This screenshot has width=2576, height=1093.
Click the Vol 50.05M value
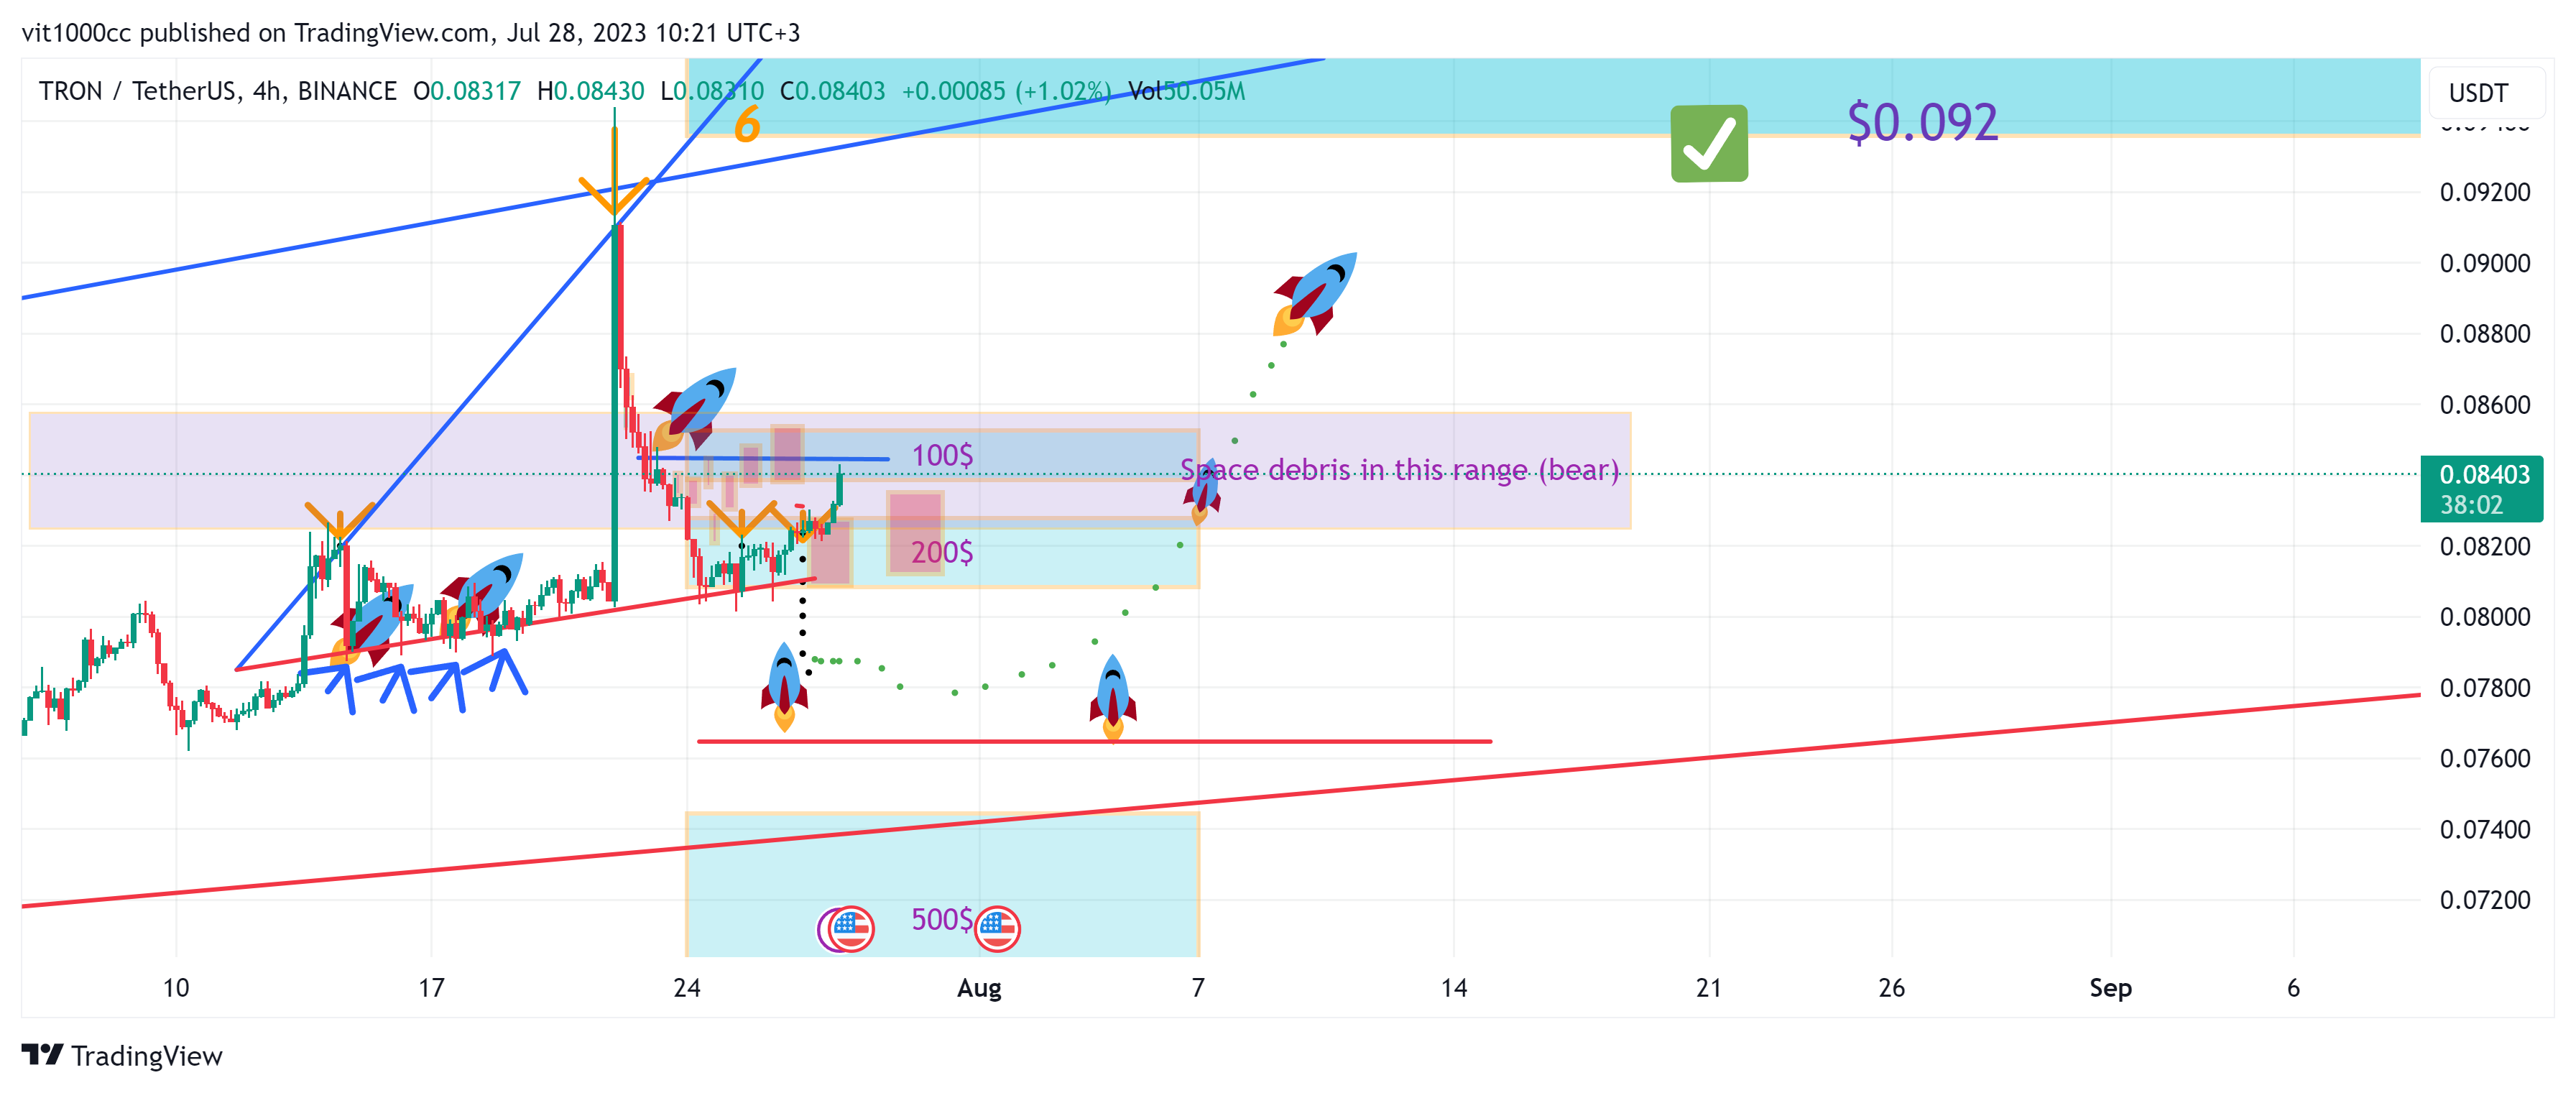coord(1187,91)
